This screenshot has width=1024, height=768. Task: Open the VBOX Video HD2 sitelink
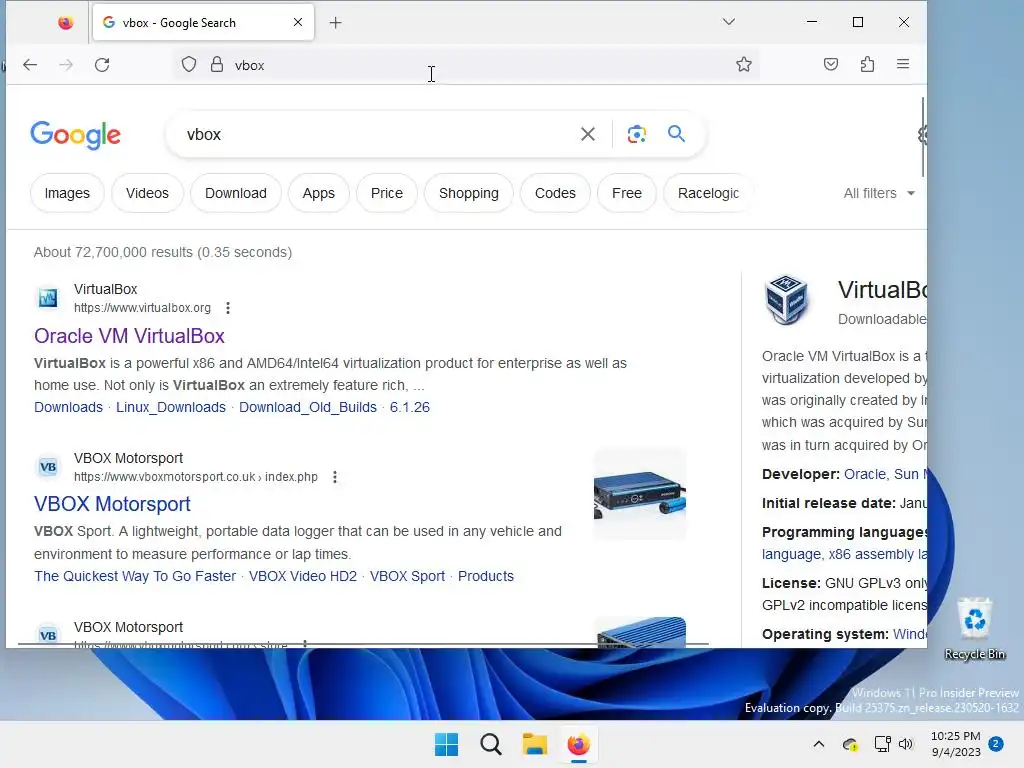[303, 576]
